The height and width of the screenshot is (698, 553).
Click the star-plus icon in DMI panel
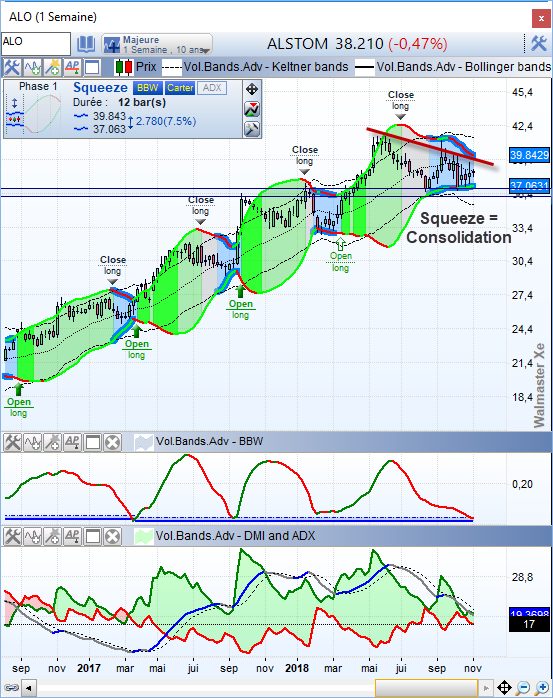[53, 536]
